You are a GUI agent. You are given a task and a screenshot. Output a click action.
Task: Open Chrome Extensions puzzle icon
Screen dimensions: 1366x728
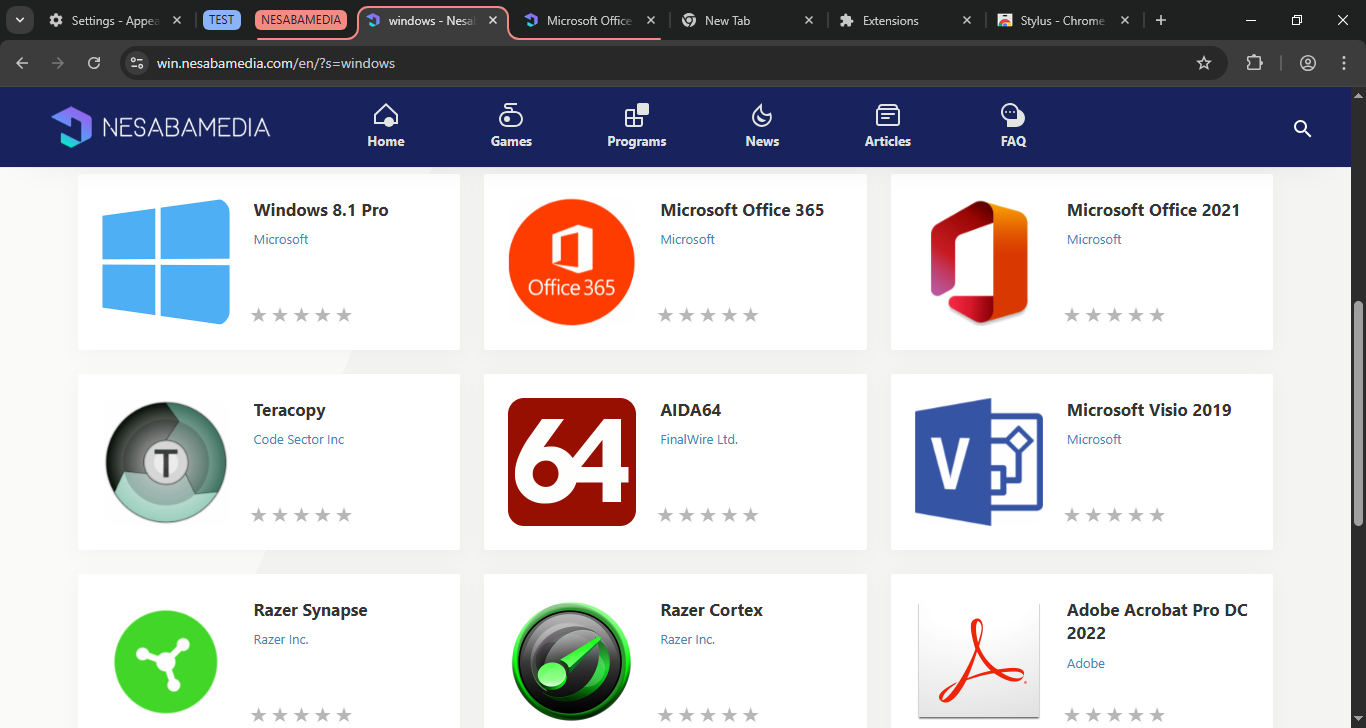1254,63
